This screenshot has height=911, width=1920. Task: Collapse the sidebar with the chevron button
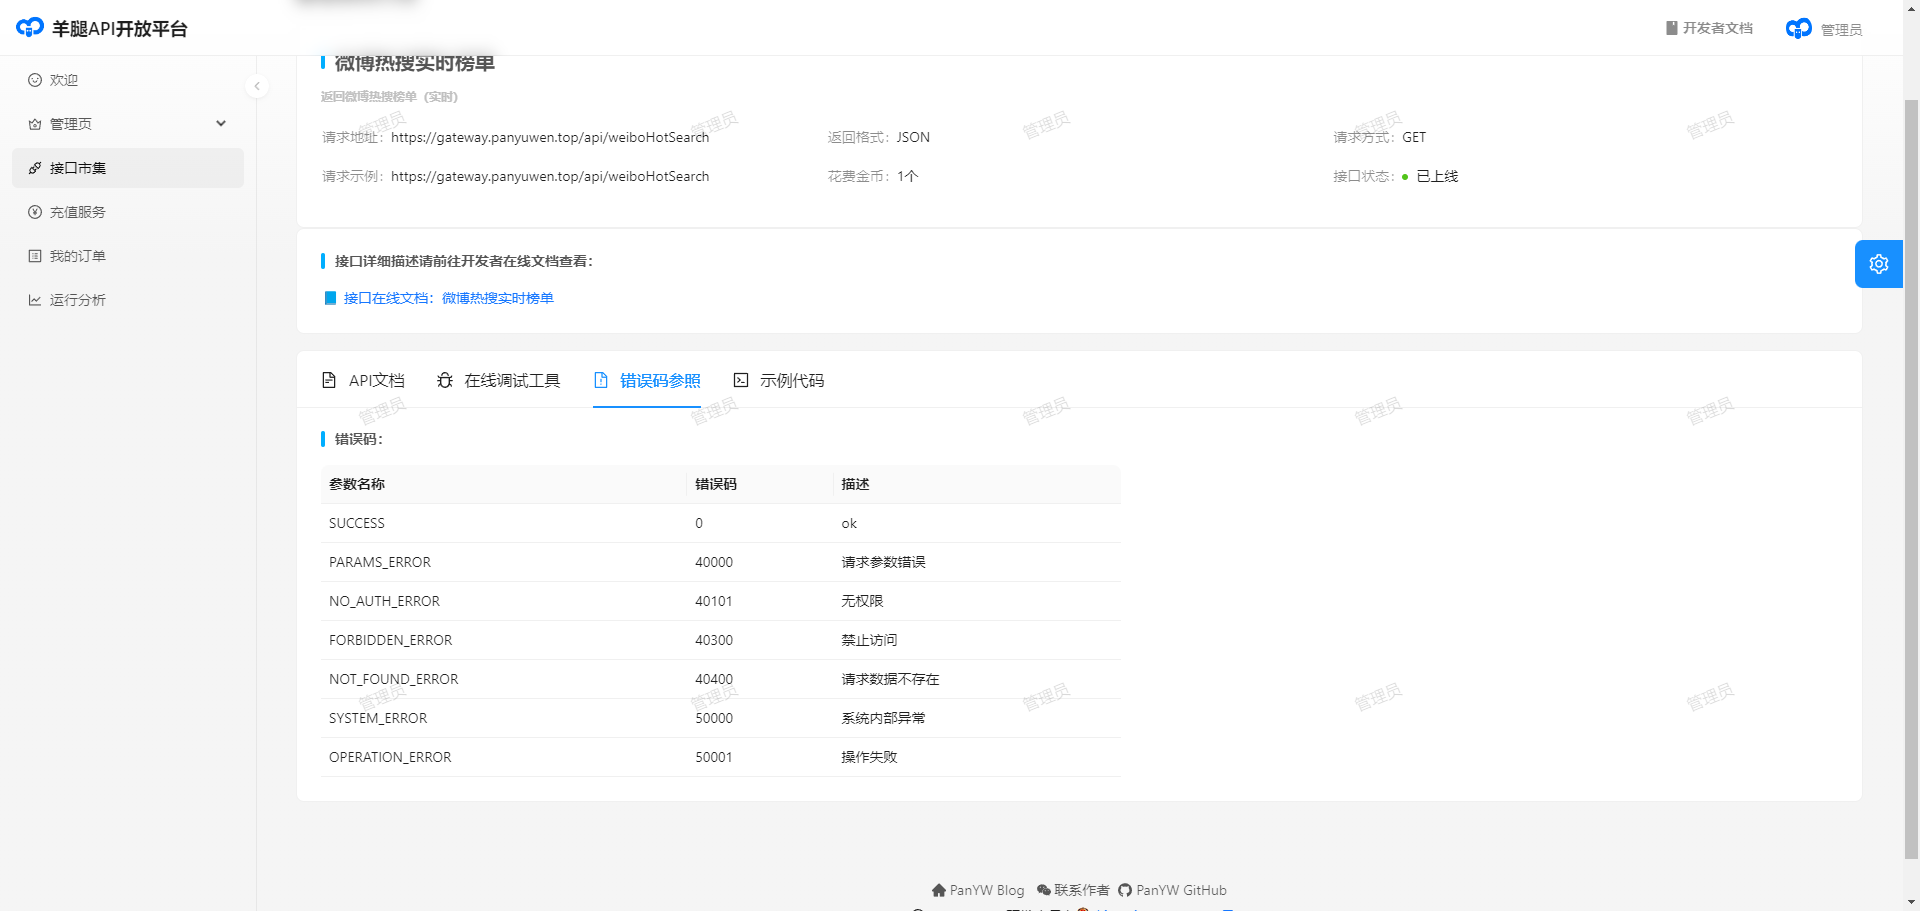(x=257, y=86)
